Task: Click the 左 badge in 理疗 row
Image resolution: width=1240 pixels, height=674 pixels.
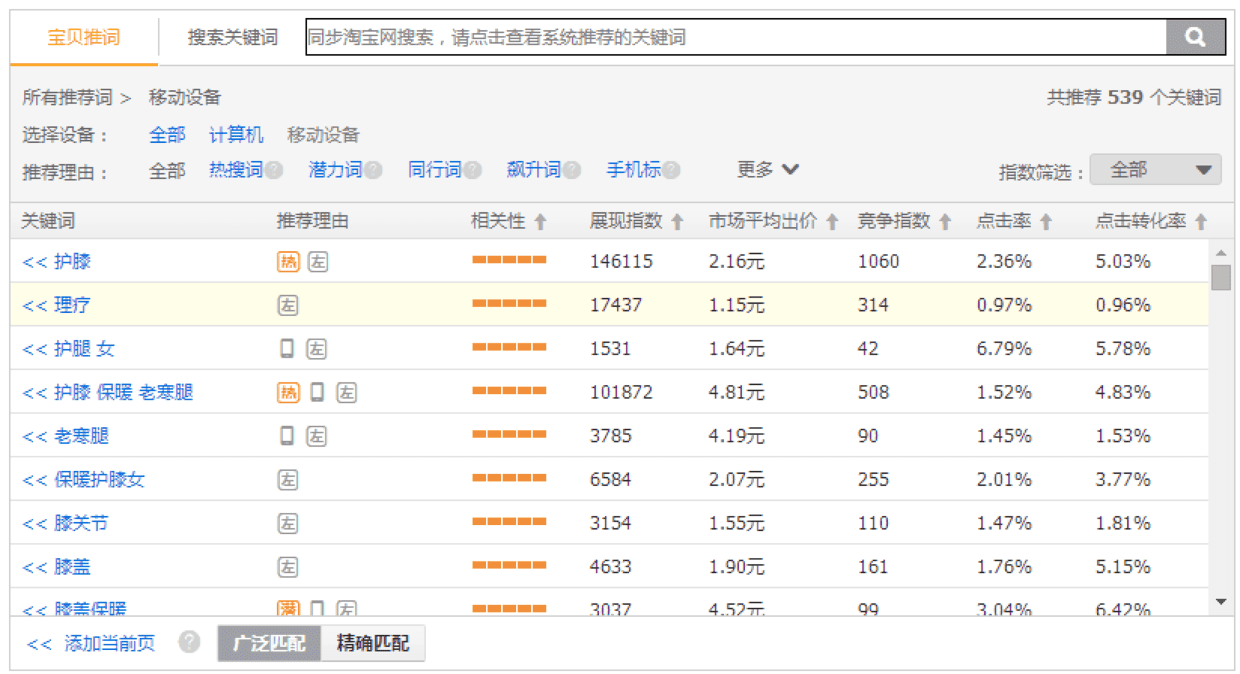Action: (x=288, y=306)
